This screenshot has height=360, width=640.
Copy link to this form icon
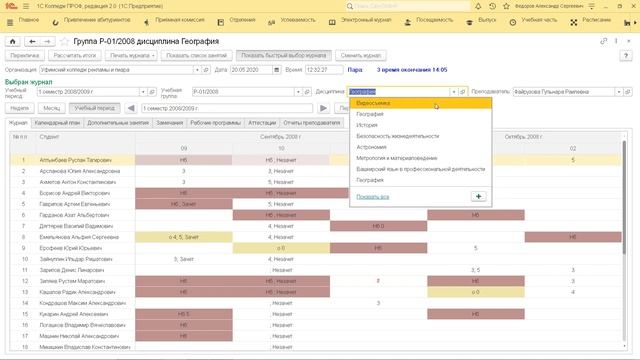point(603,41)
